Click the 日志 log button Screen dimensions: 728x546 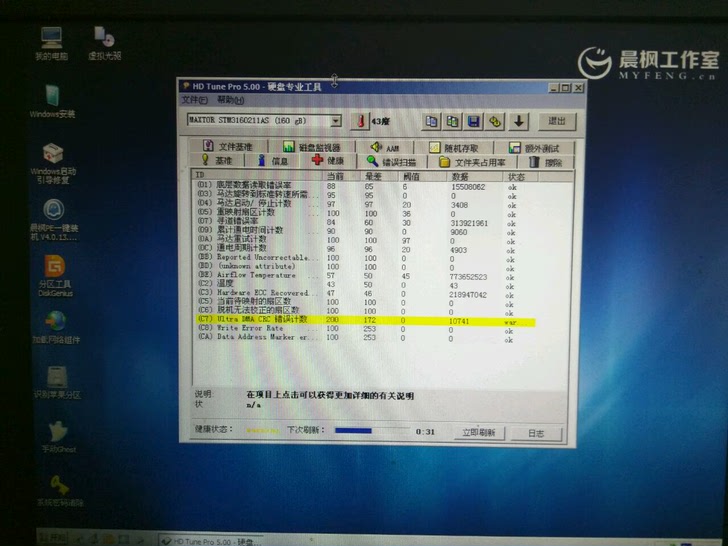[536, 433]
